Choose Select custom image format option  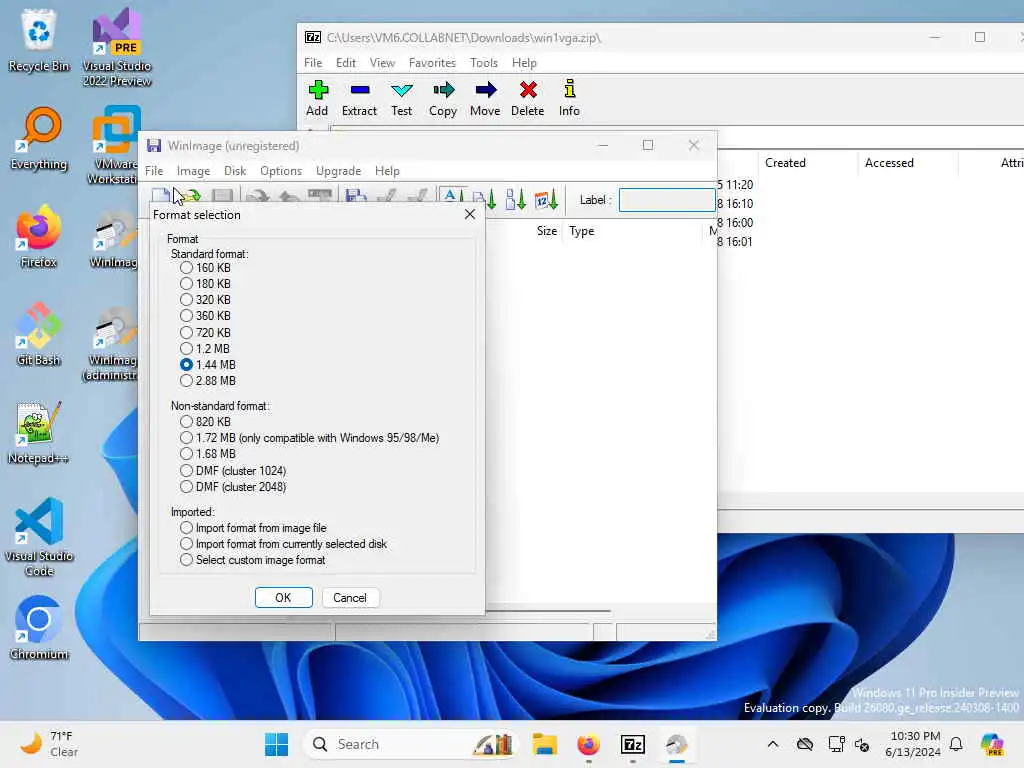(253, 560)
